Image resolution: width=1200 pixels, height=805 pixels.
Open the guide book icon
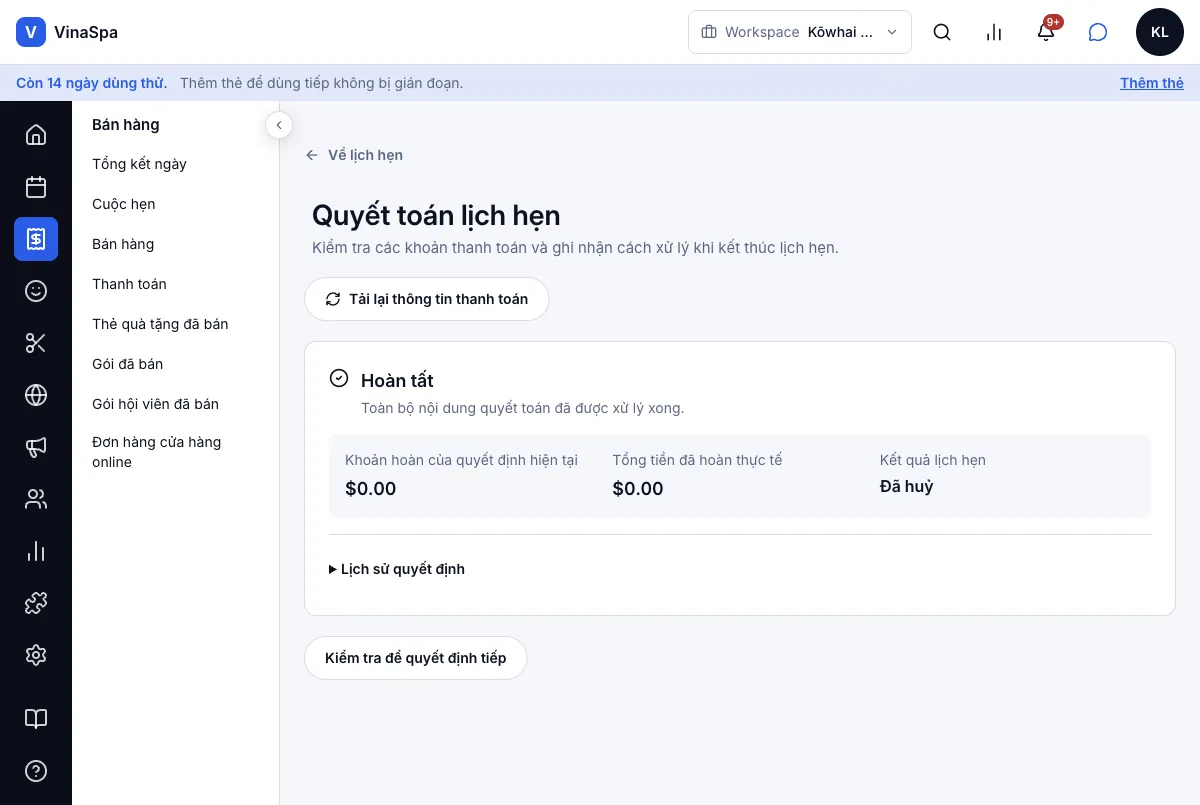coord(36,719)
